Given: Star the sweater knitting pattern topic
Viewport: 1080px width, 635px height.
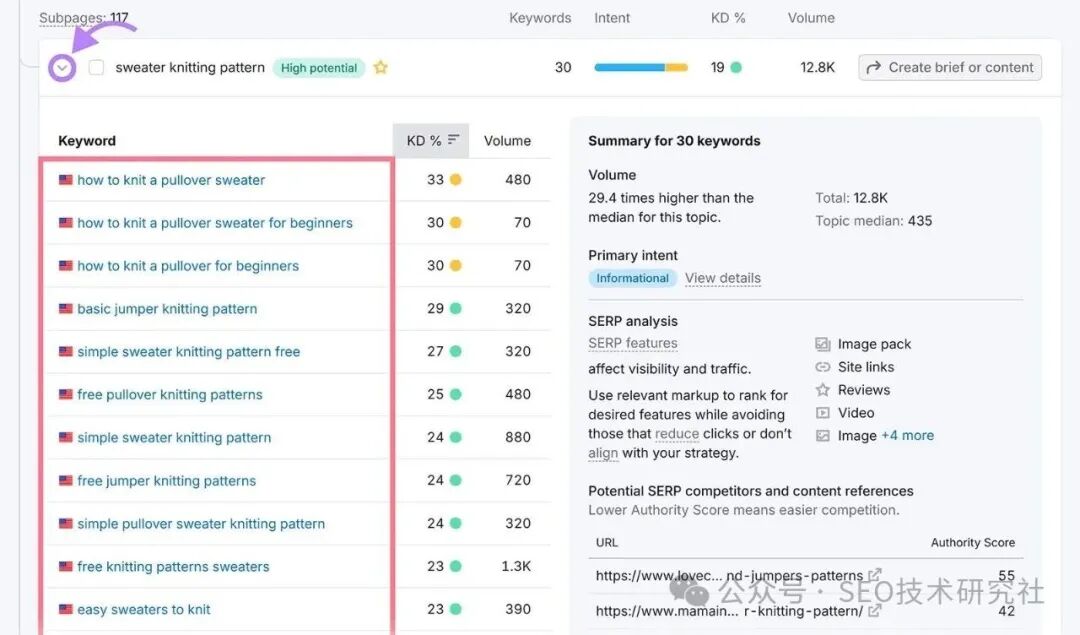Looking at the screenshot, I should tap(380, 67).
